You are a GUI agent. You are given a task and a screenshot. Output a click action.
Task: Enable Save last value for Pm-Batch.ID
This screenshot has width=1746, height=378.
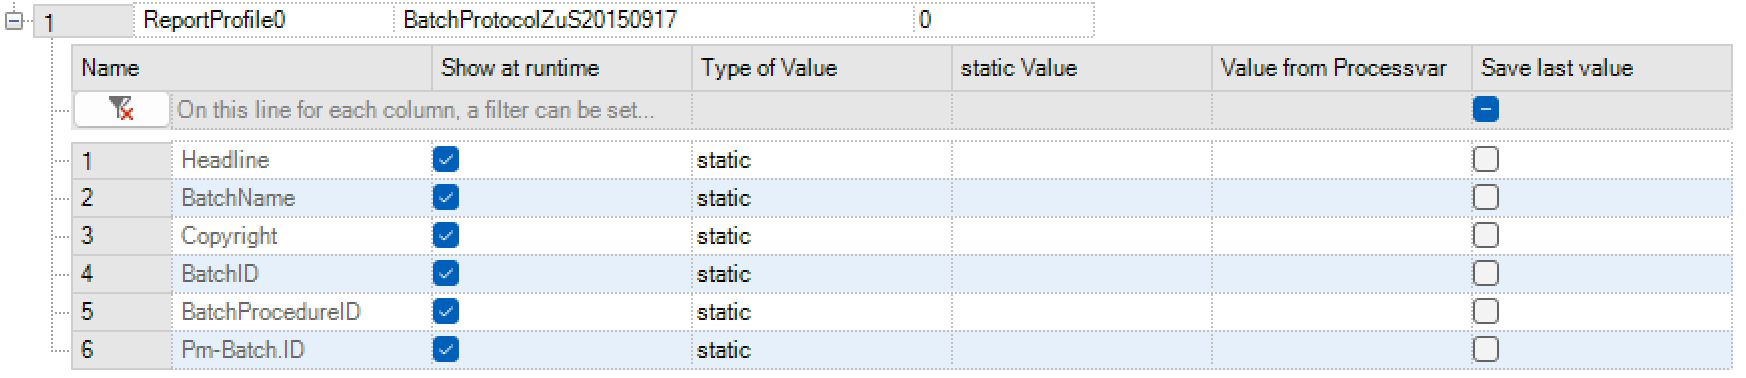[x=1486, y=349]
